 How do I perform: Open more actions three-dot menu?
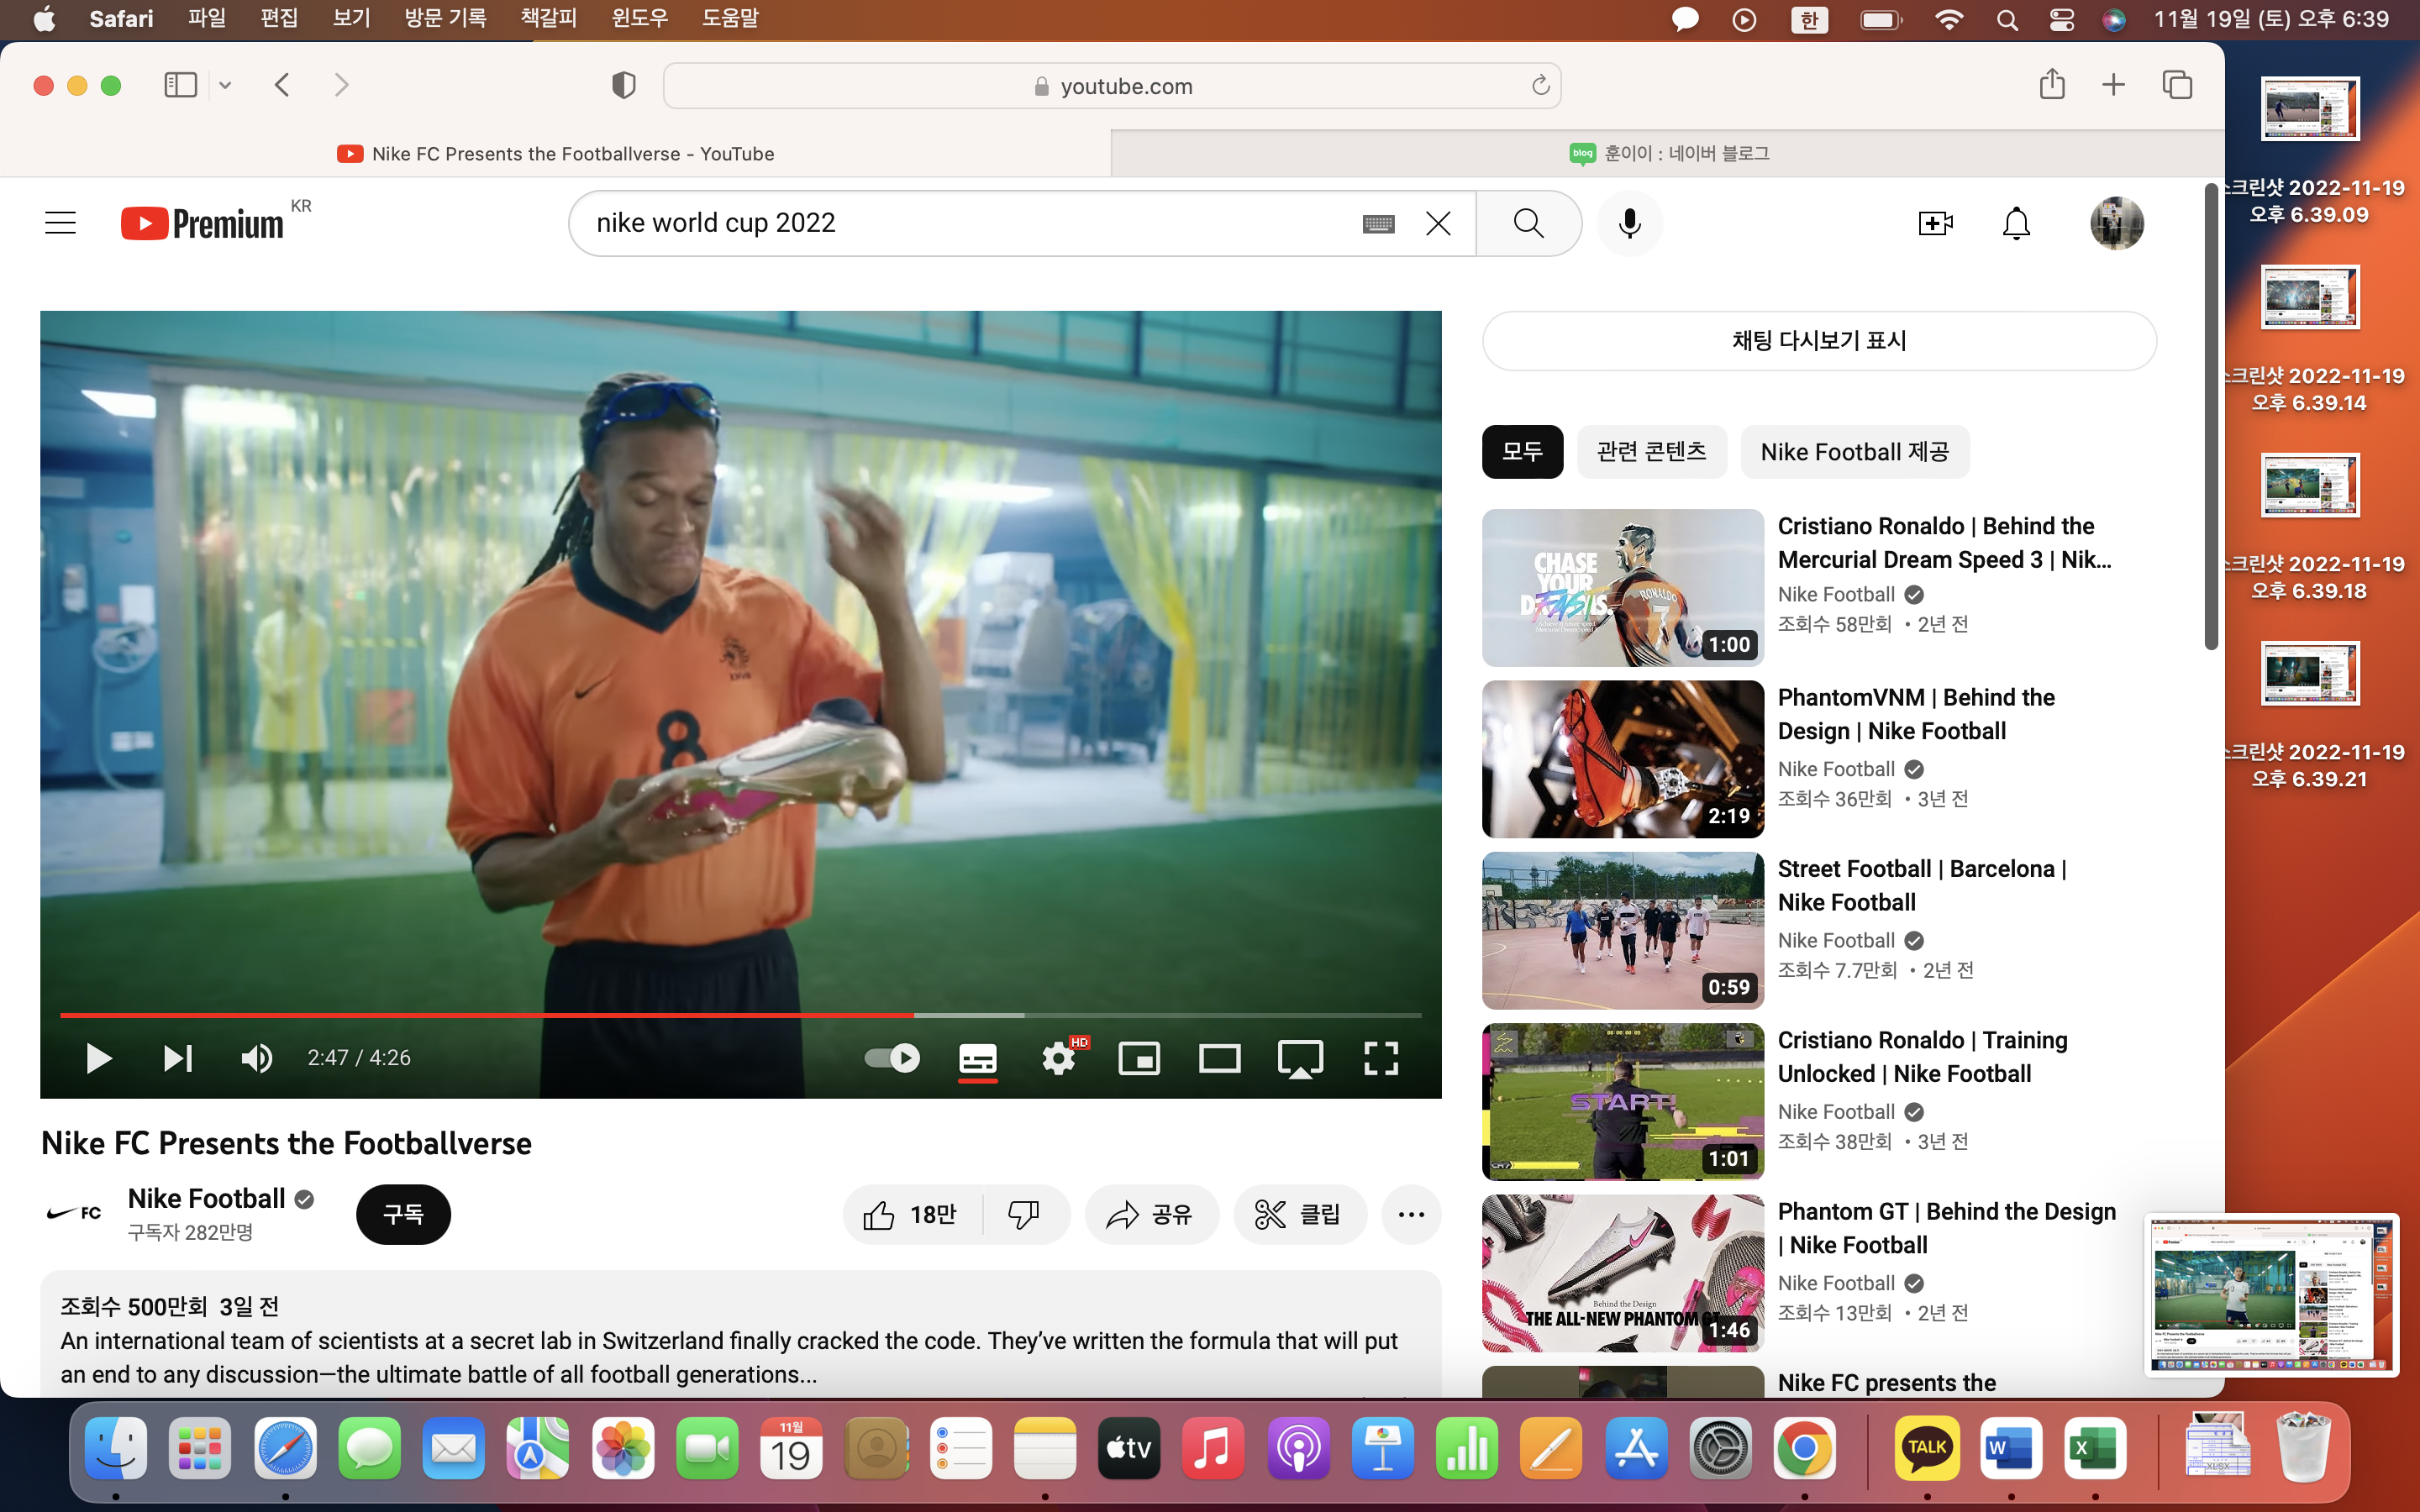click(1411, 1215)
